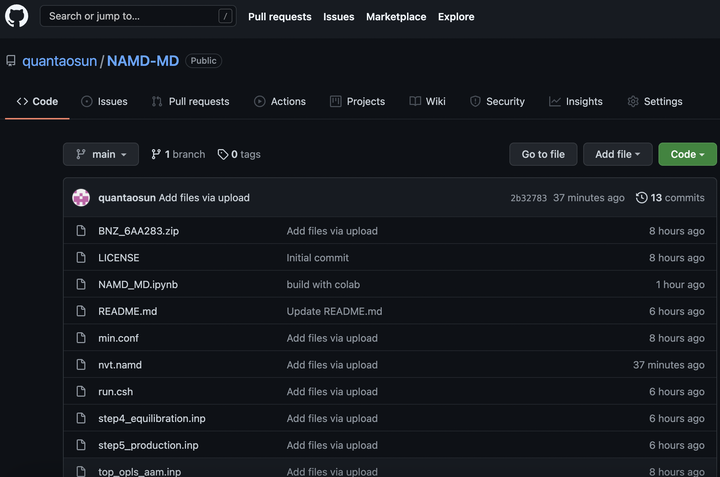Click the file icon beside LICENSE
The width and height of the screenshot is (720, 477).
point(82,258)
